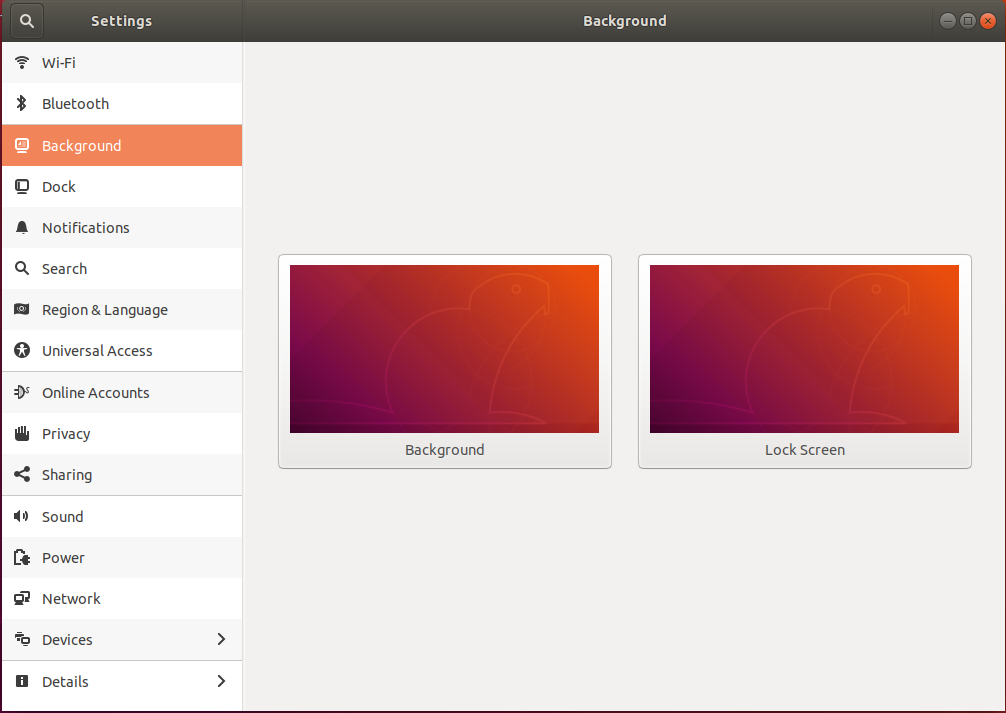Close the Settings window
Screen dimensions: 1006x713
point(988,21)
